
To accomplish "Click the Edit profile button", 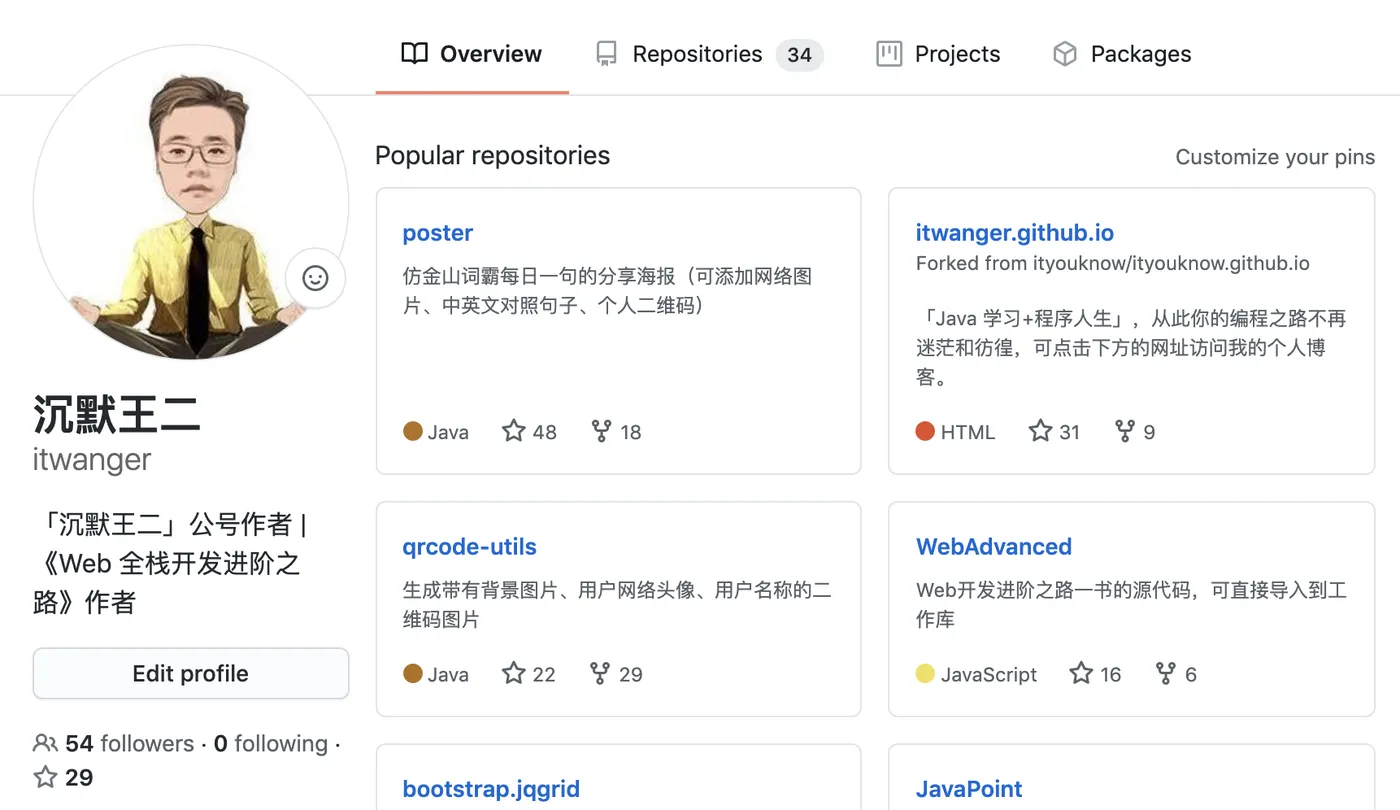I will [191, 674].
